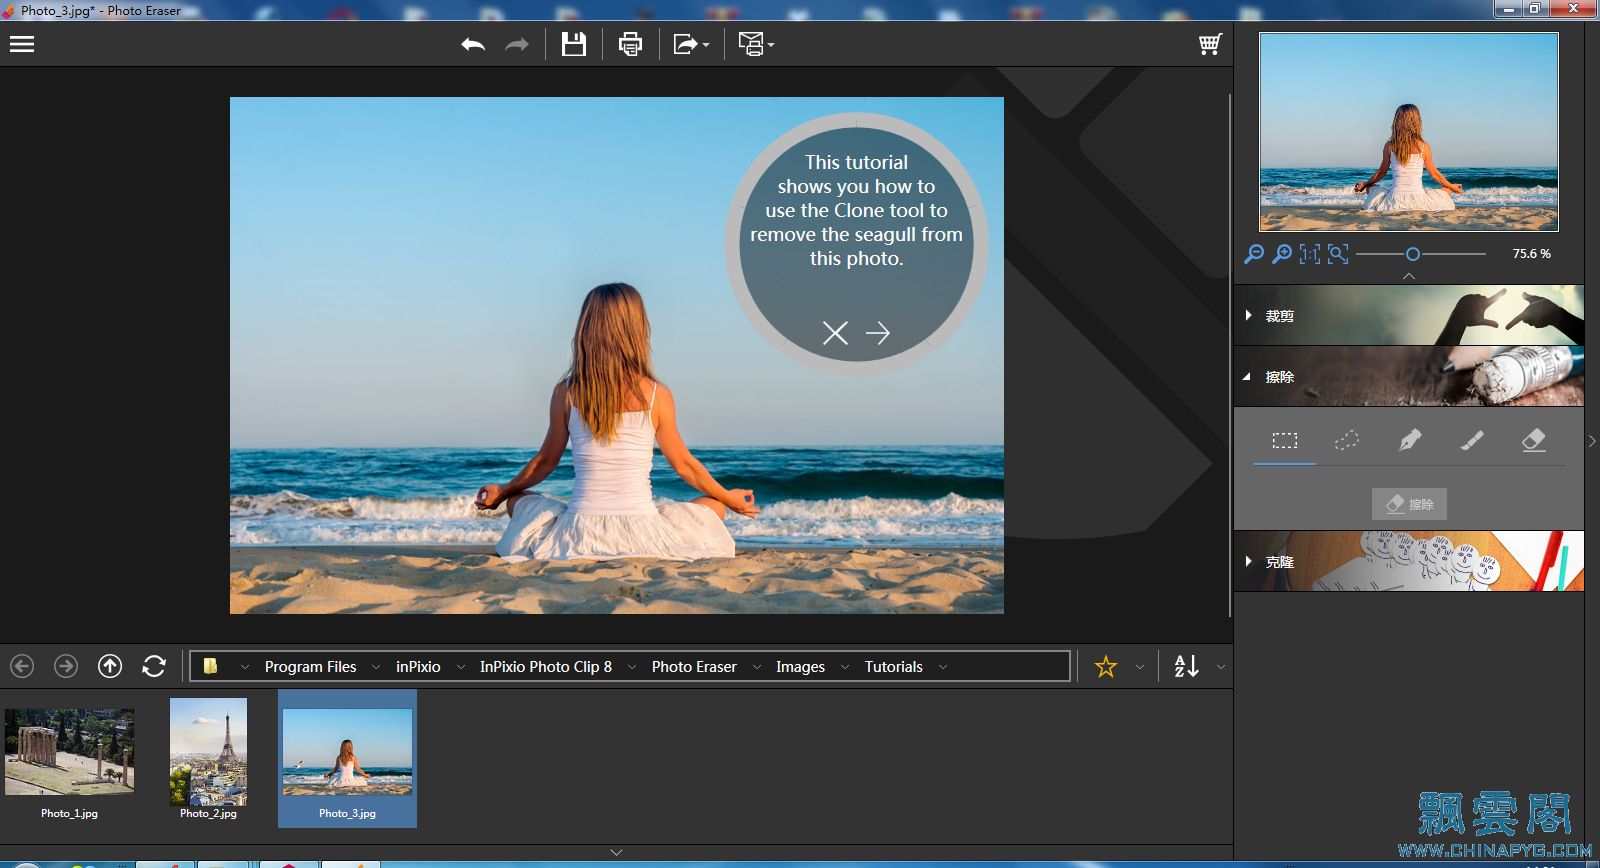Navigate back in folder history
Screen dimensions: 1600x868
22,666
